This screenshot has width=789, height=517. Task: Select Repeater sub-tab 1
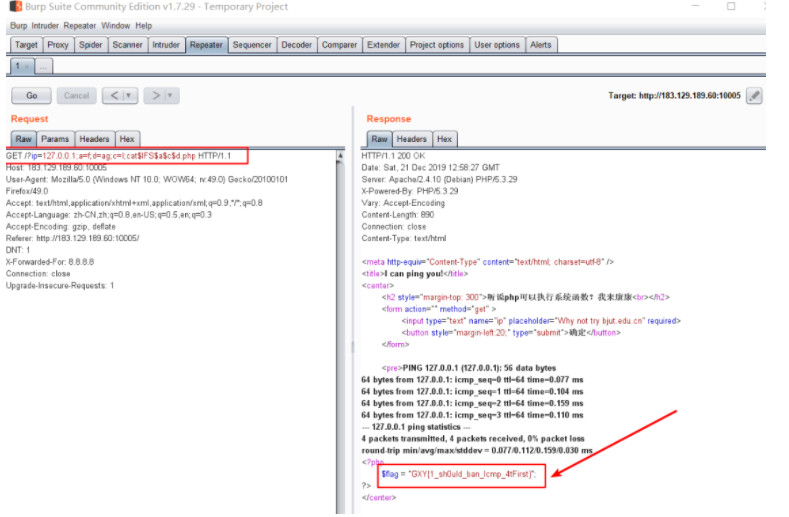(x=22, y=66)
